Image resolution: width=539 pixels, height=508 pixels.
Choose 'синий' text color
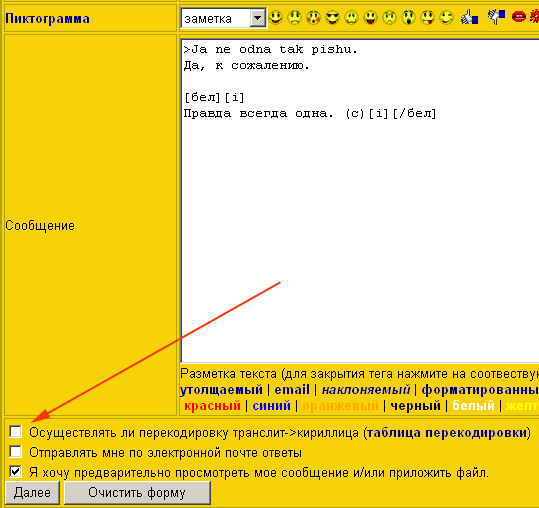coord(272,406)
